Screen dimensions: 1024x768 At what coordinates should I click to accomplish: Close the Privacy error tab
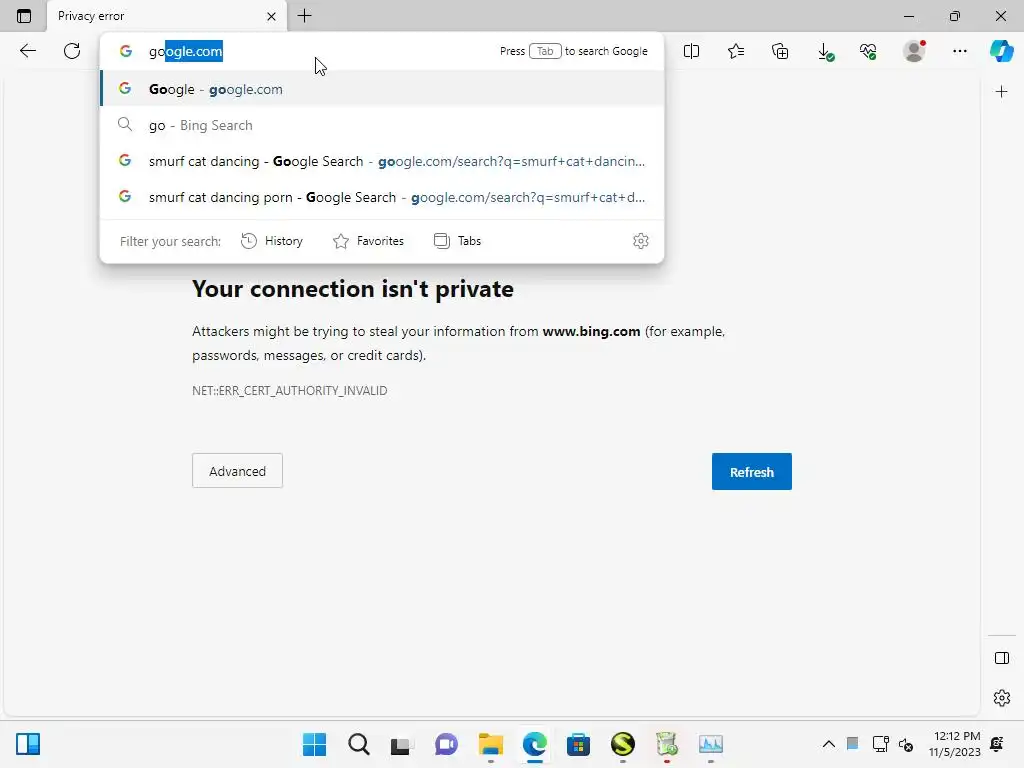(271, 16)
